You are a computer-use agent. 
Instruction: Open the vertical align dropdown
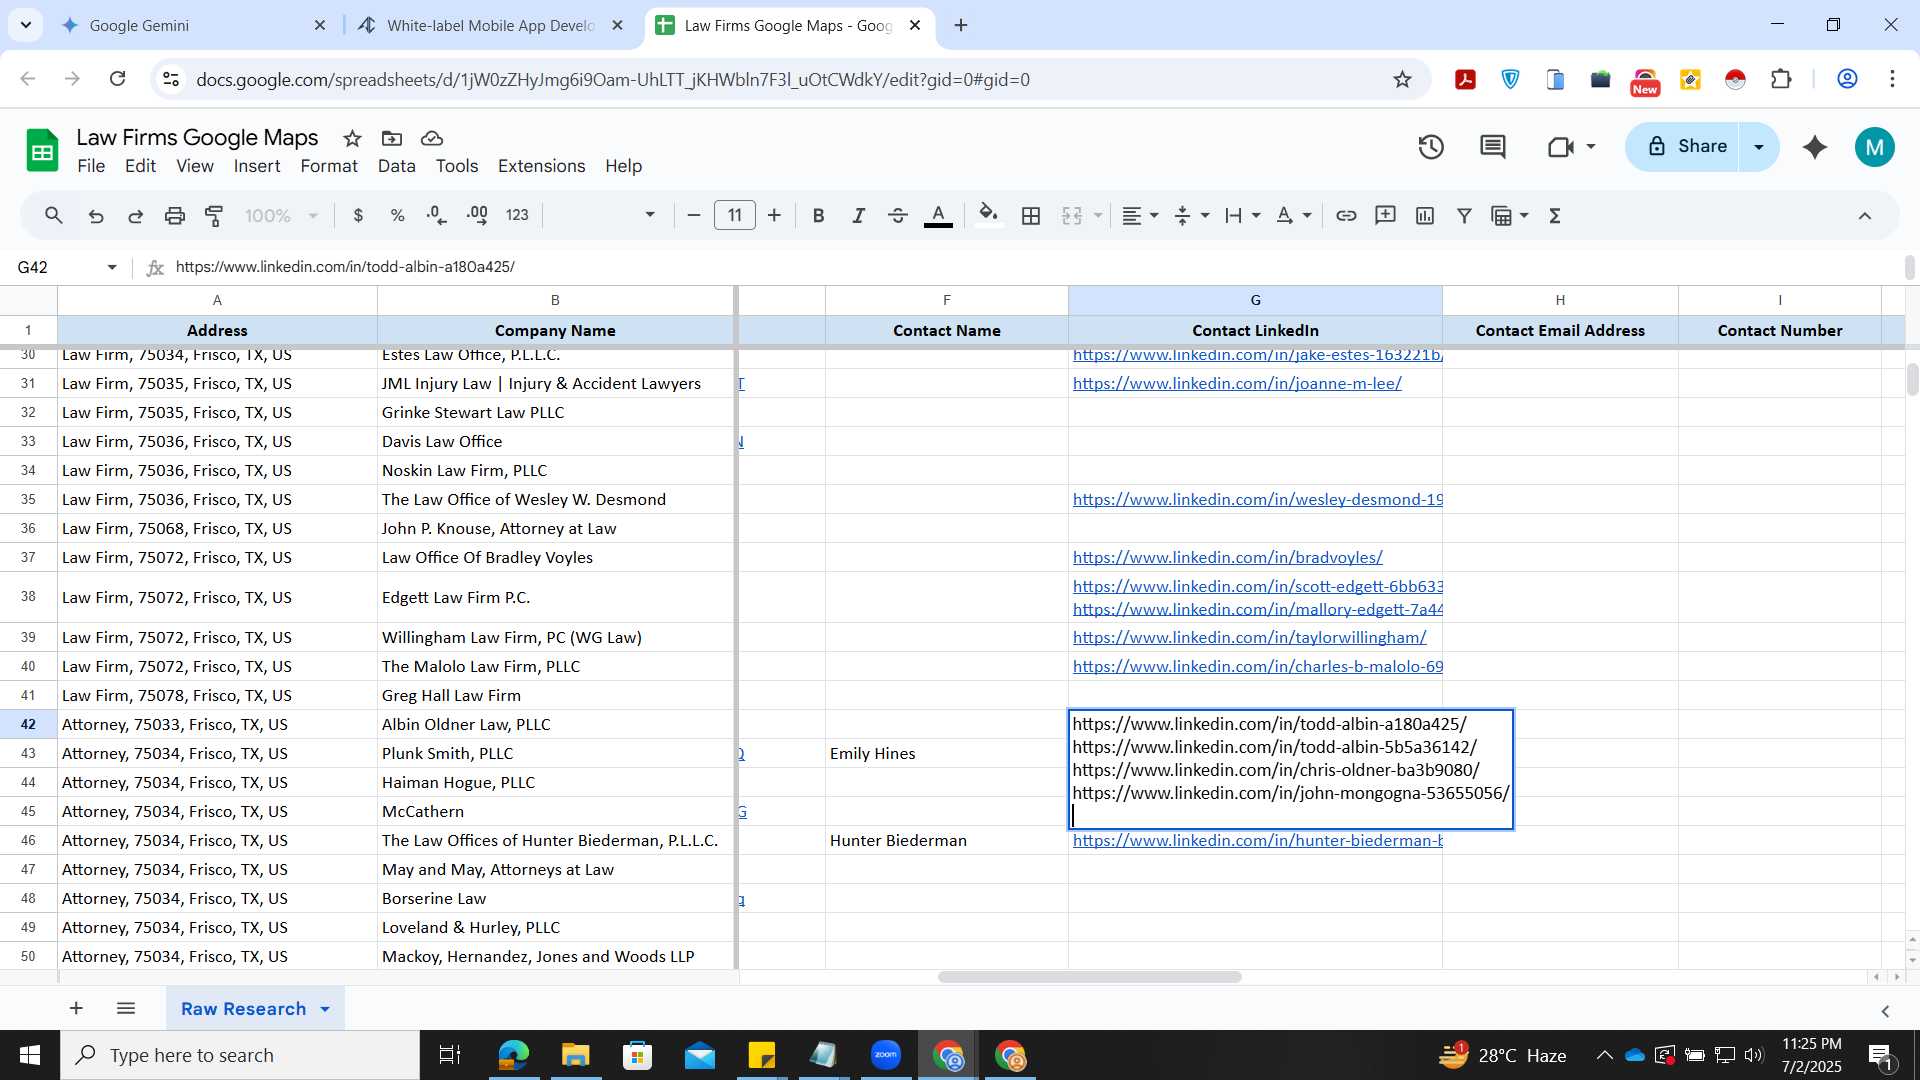click(1191, 215)
